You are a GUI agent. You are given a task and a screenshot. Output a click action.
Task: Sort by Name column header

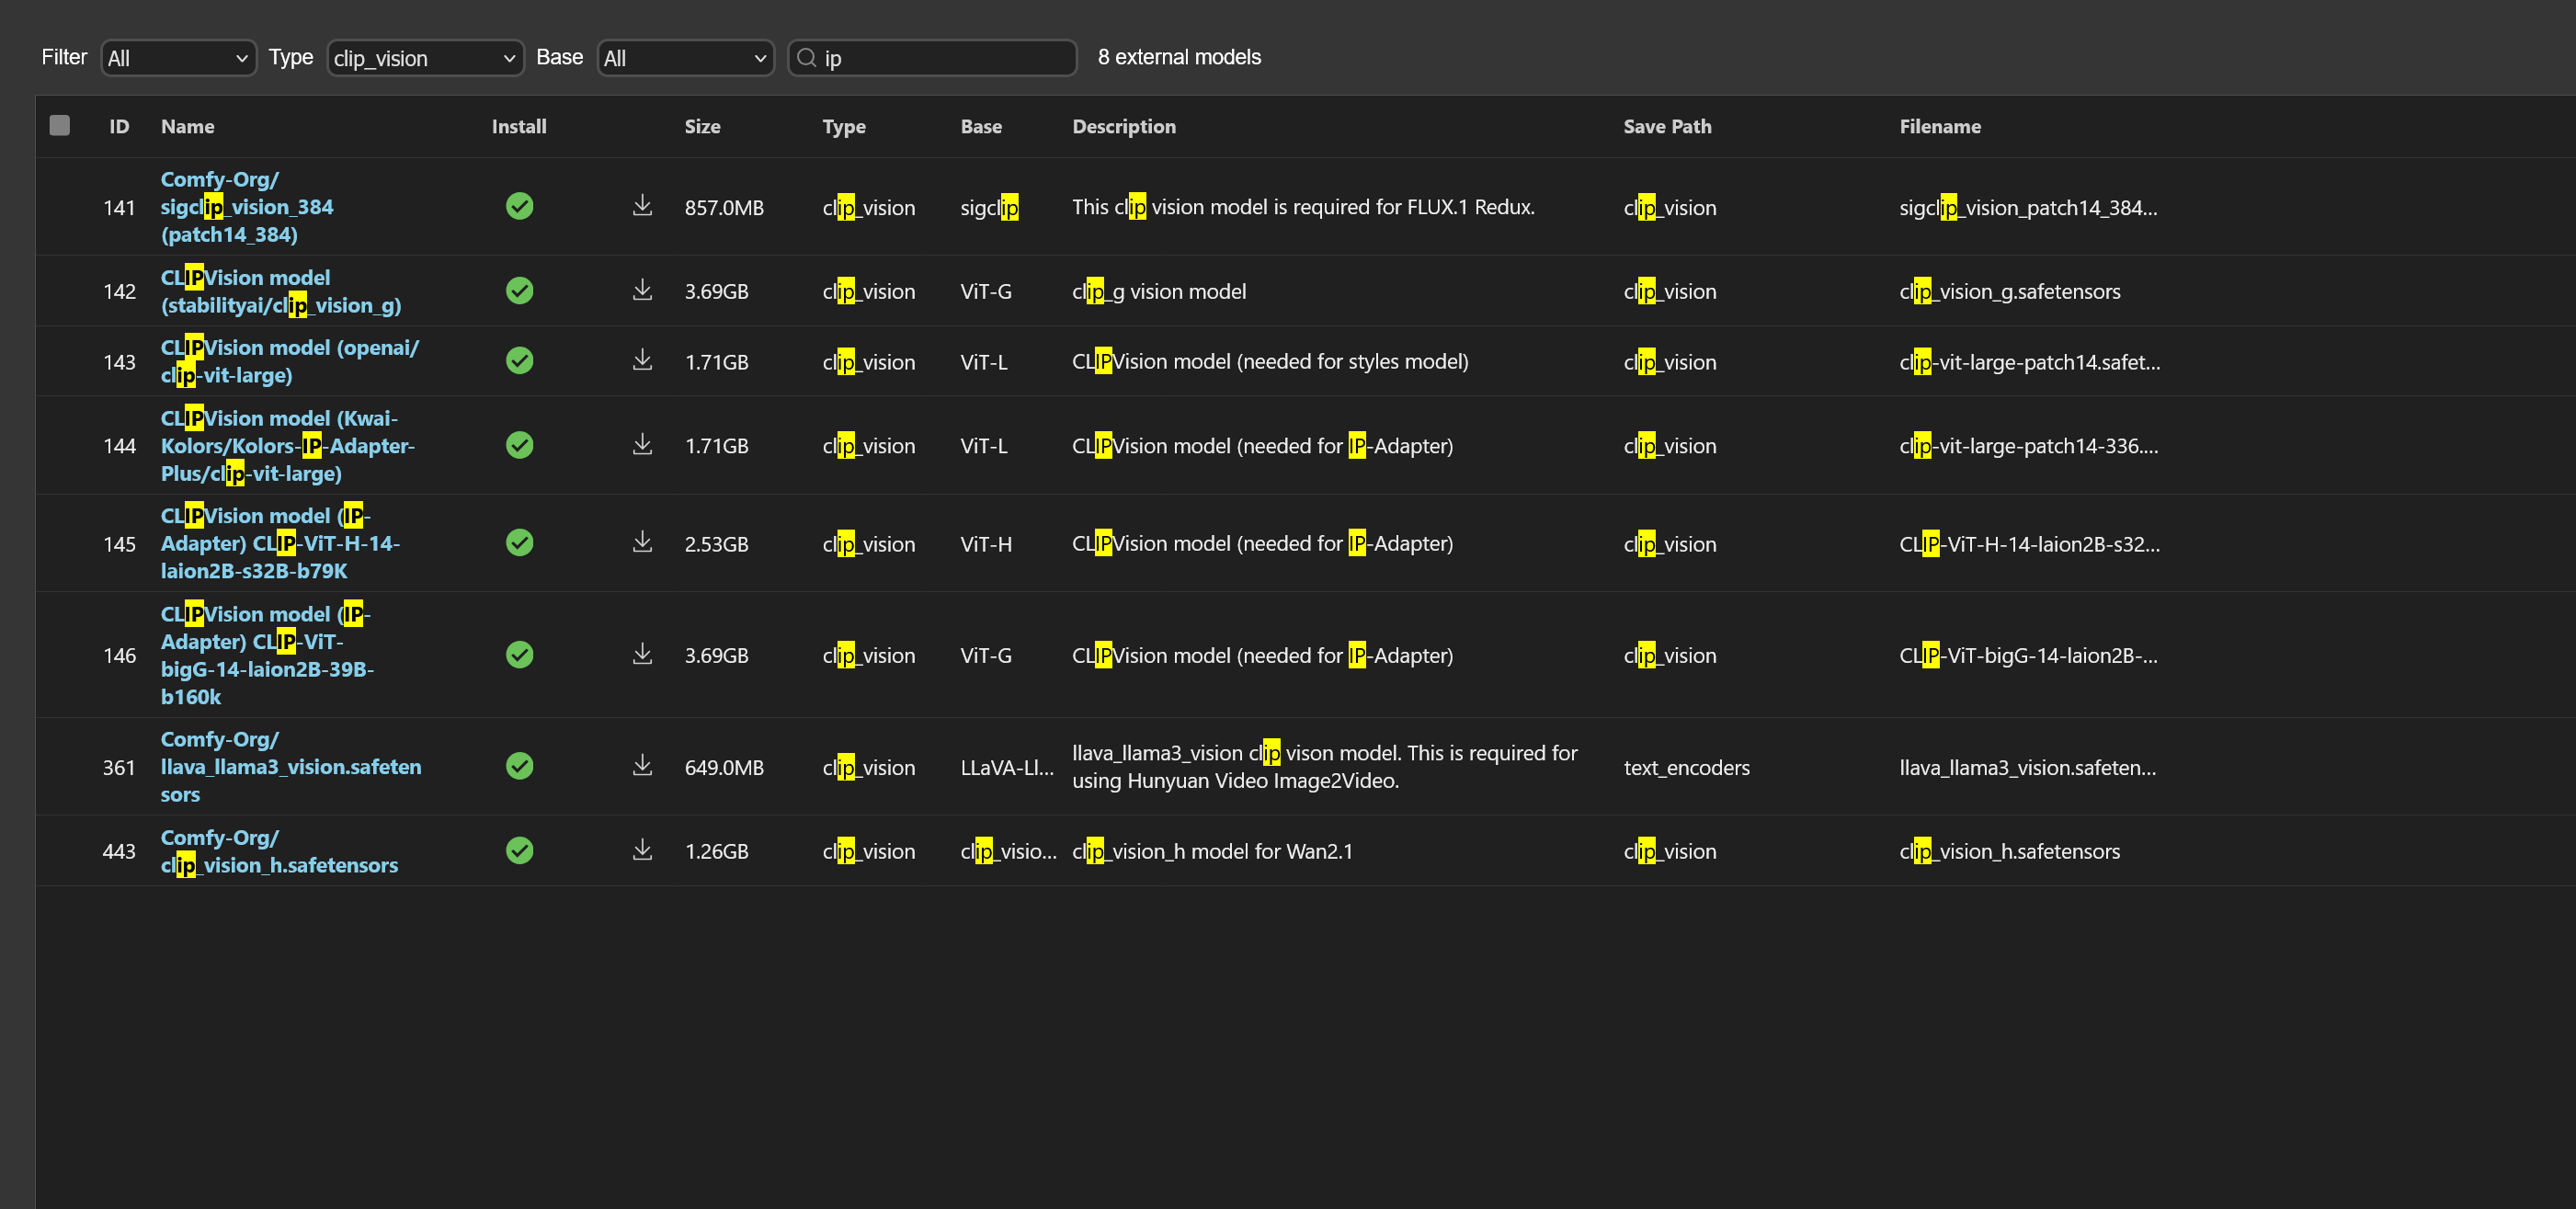point(187,126)
